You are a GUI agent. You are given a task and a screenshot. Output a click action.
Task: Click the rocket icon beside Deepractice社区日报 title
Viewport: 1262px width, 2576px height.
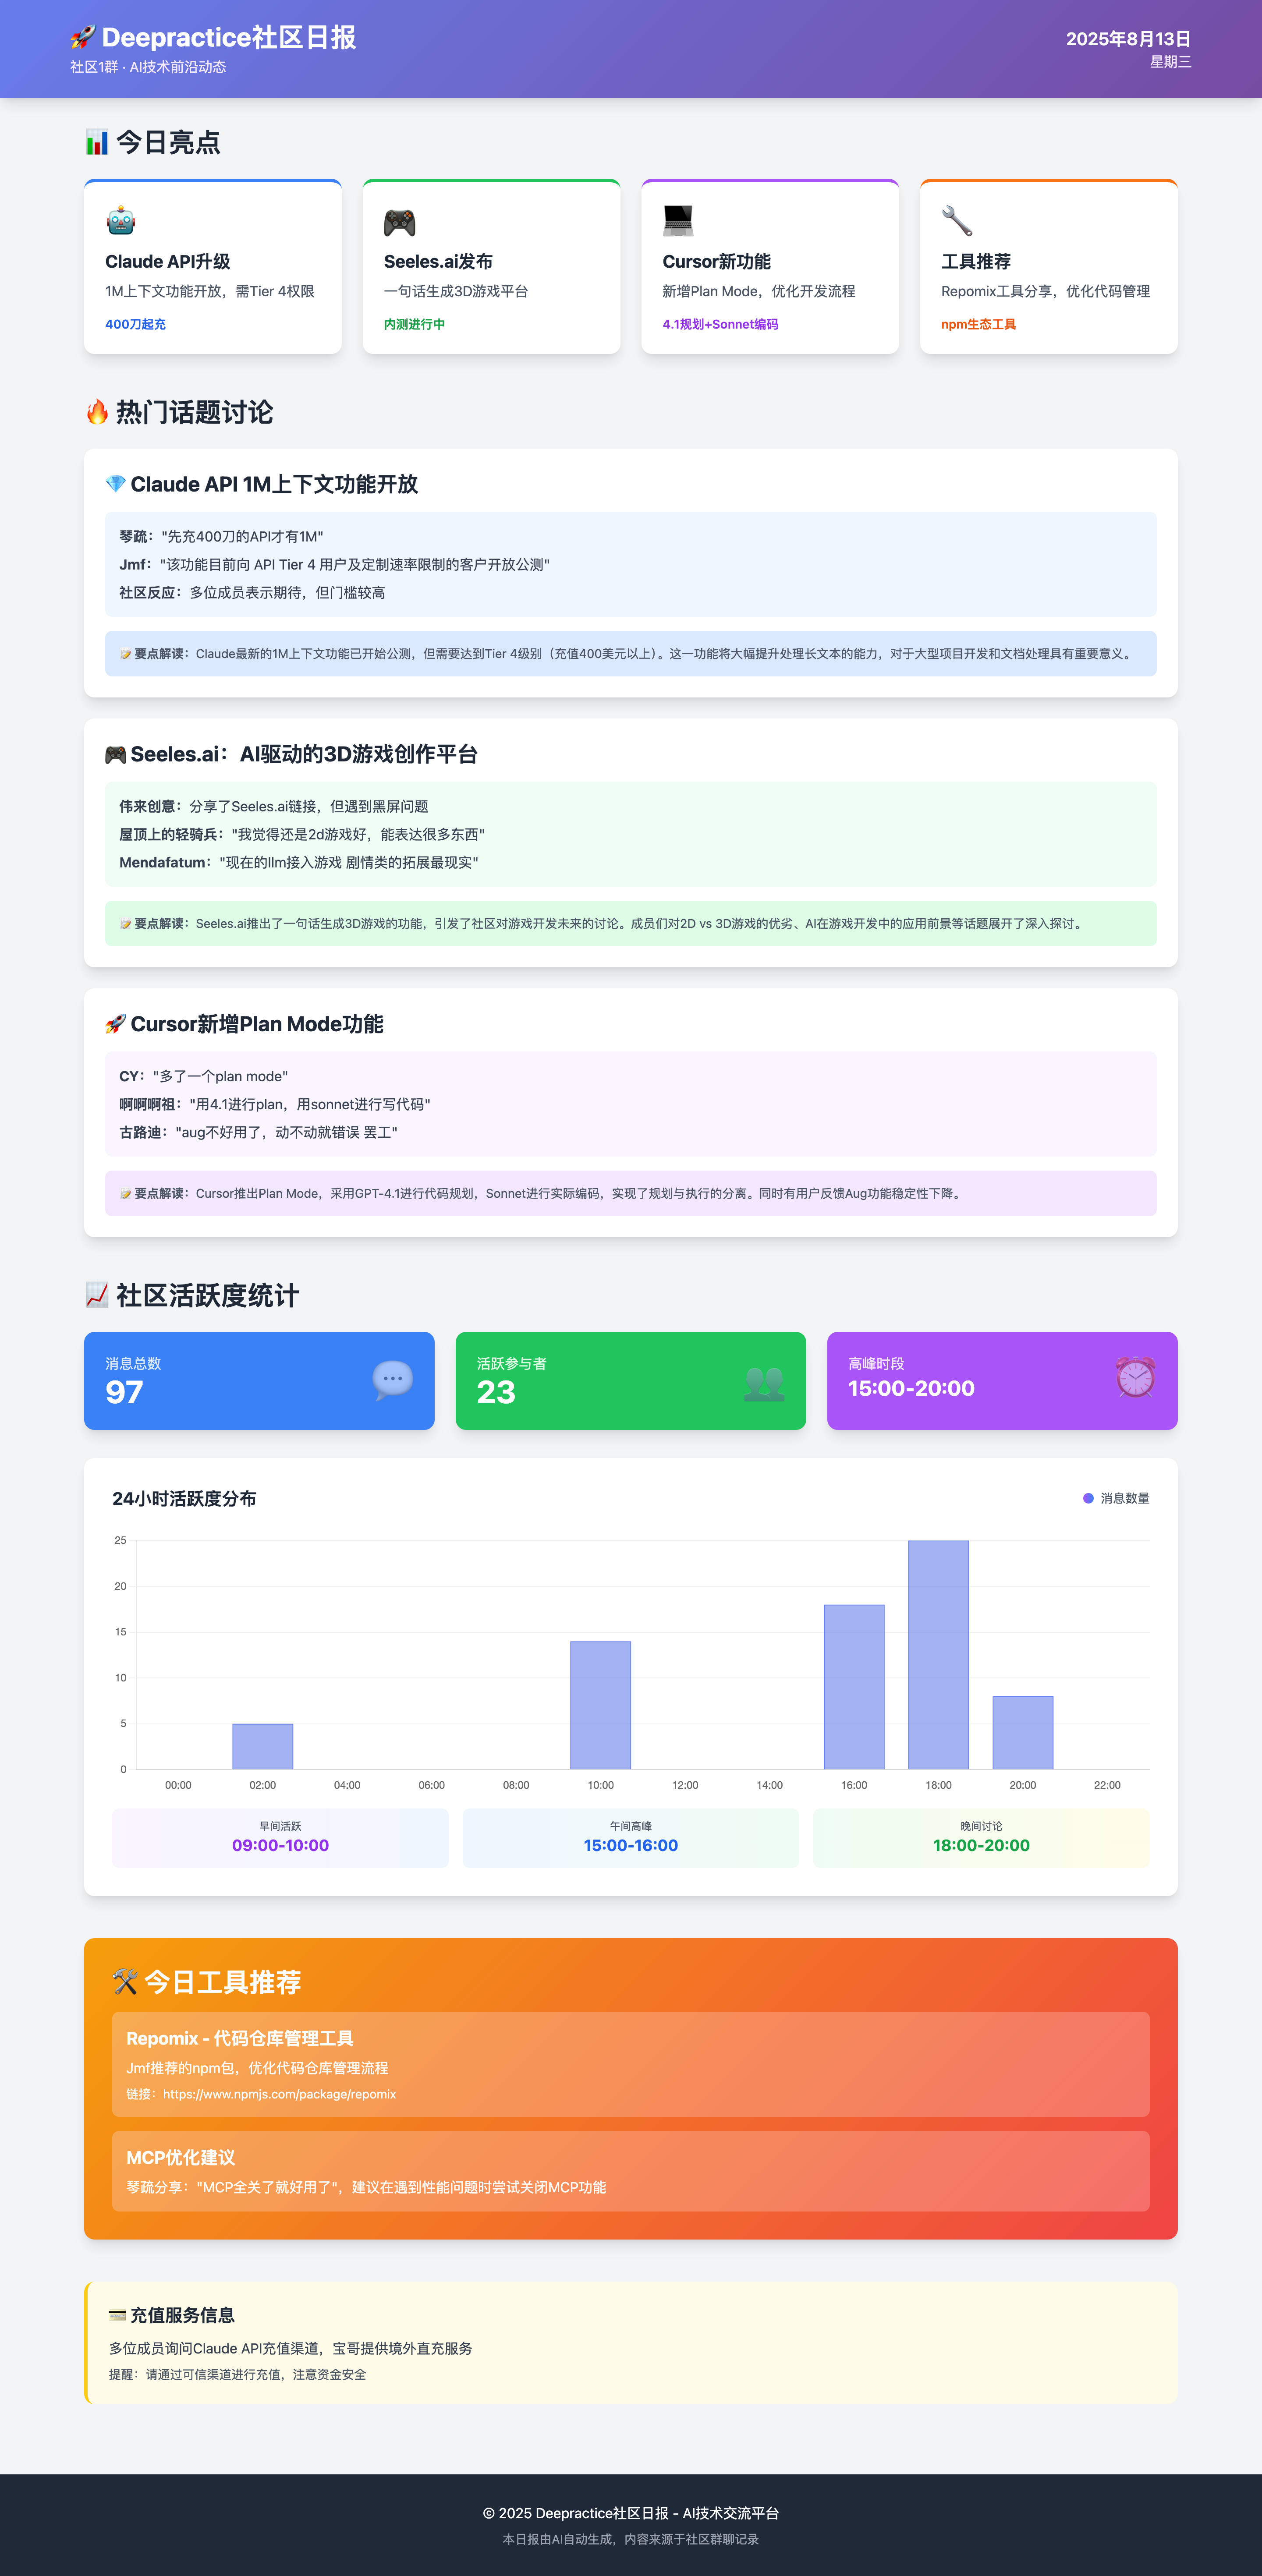tap(83, 38)
